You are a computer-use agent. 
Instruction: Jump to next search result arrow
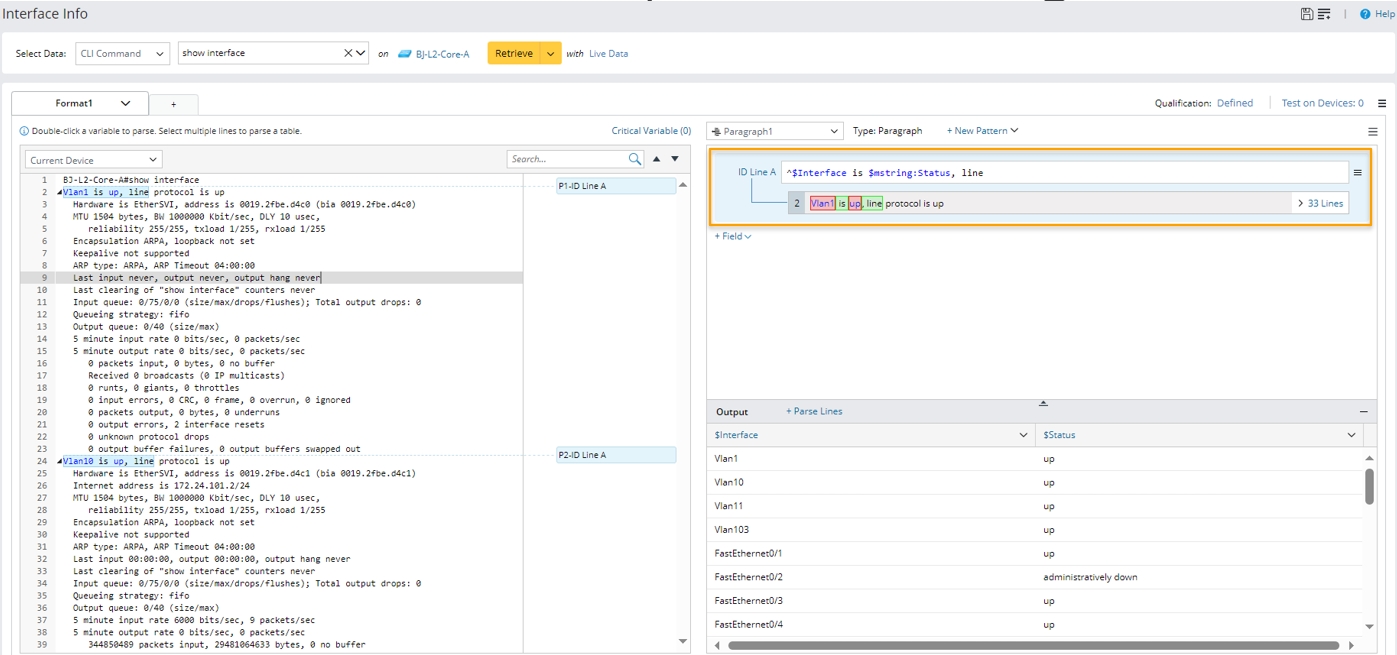(x=675, y=159)
